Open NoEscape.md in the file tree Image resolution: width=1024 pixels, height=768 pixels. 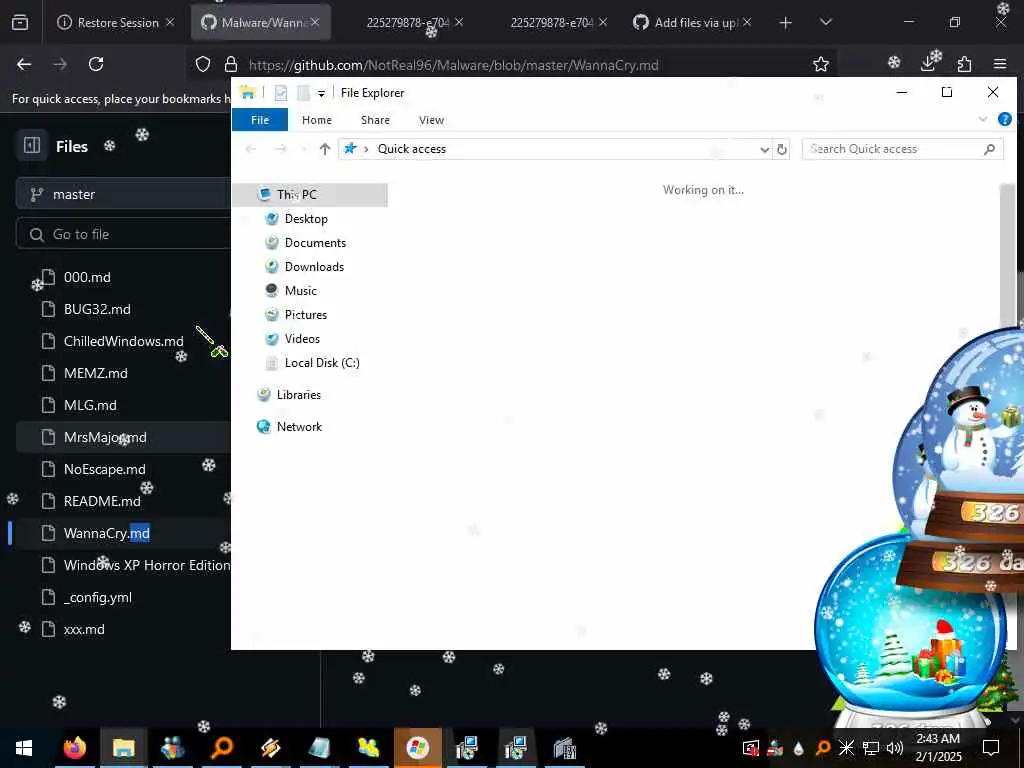(x=104, y=469)
